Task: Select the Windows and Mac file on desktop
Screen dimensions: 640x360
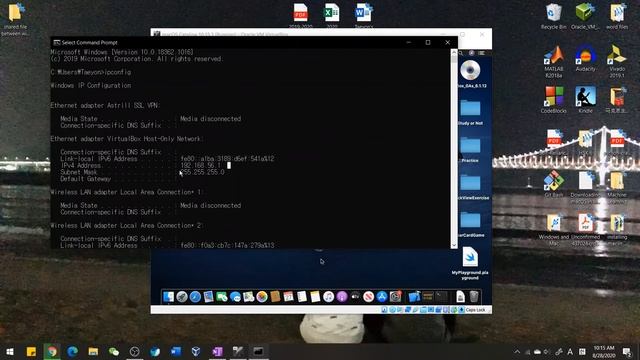Action: (x=553, y=229)
